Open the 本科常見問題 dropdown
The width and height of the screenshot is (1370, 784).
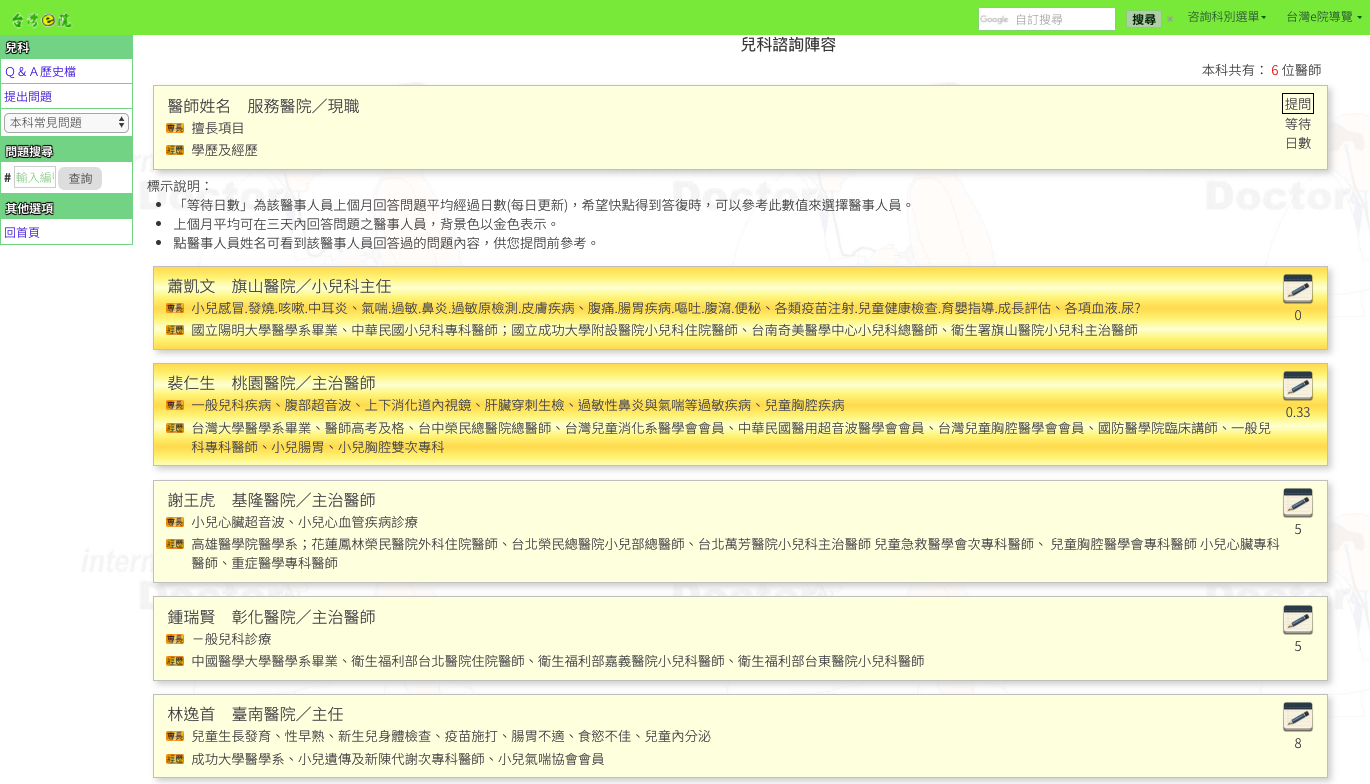[x=66, y=123]
